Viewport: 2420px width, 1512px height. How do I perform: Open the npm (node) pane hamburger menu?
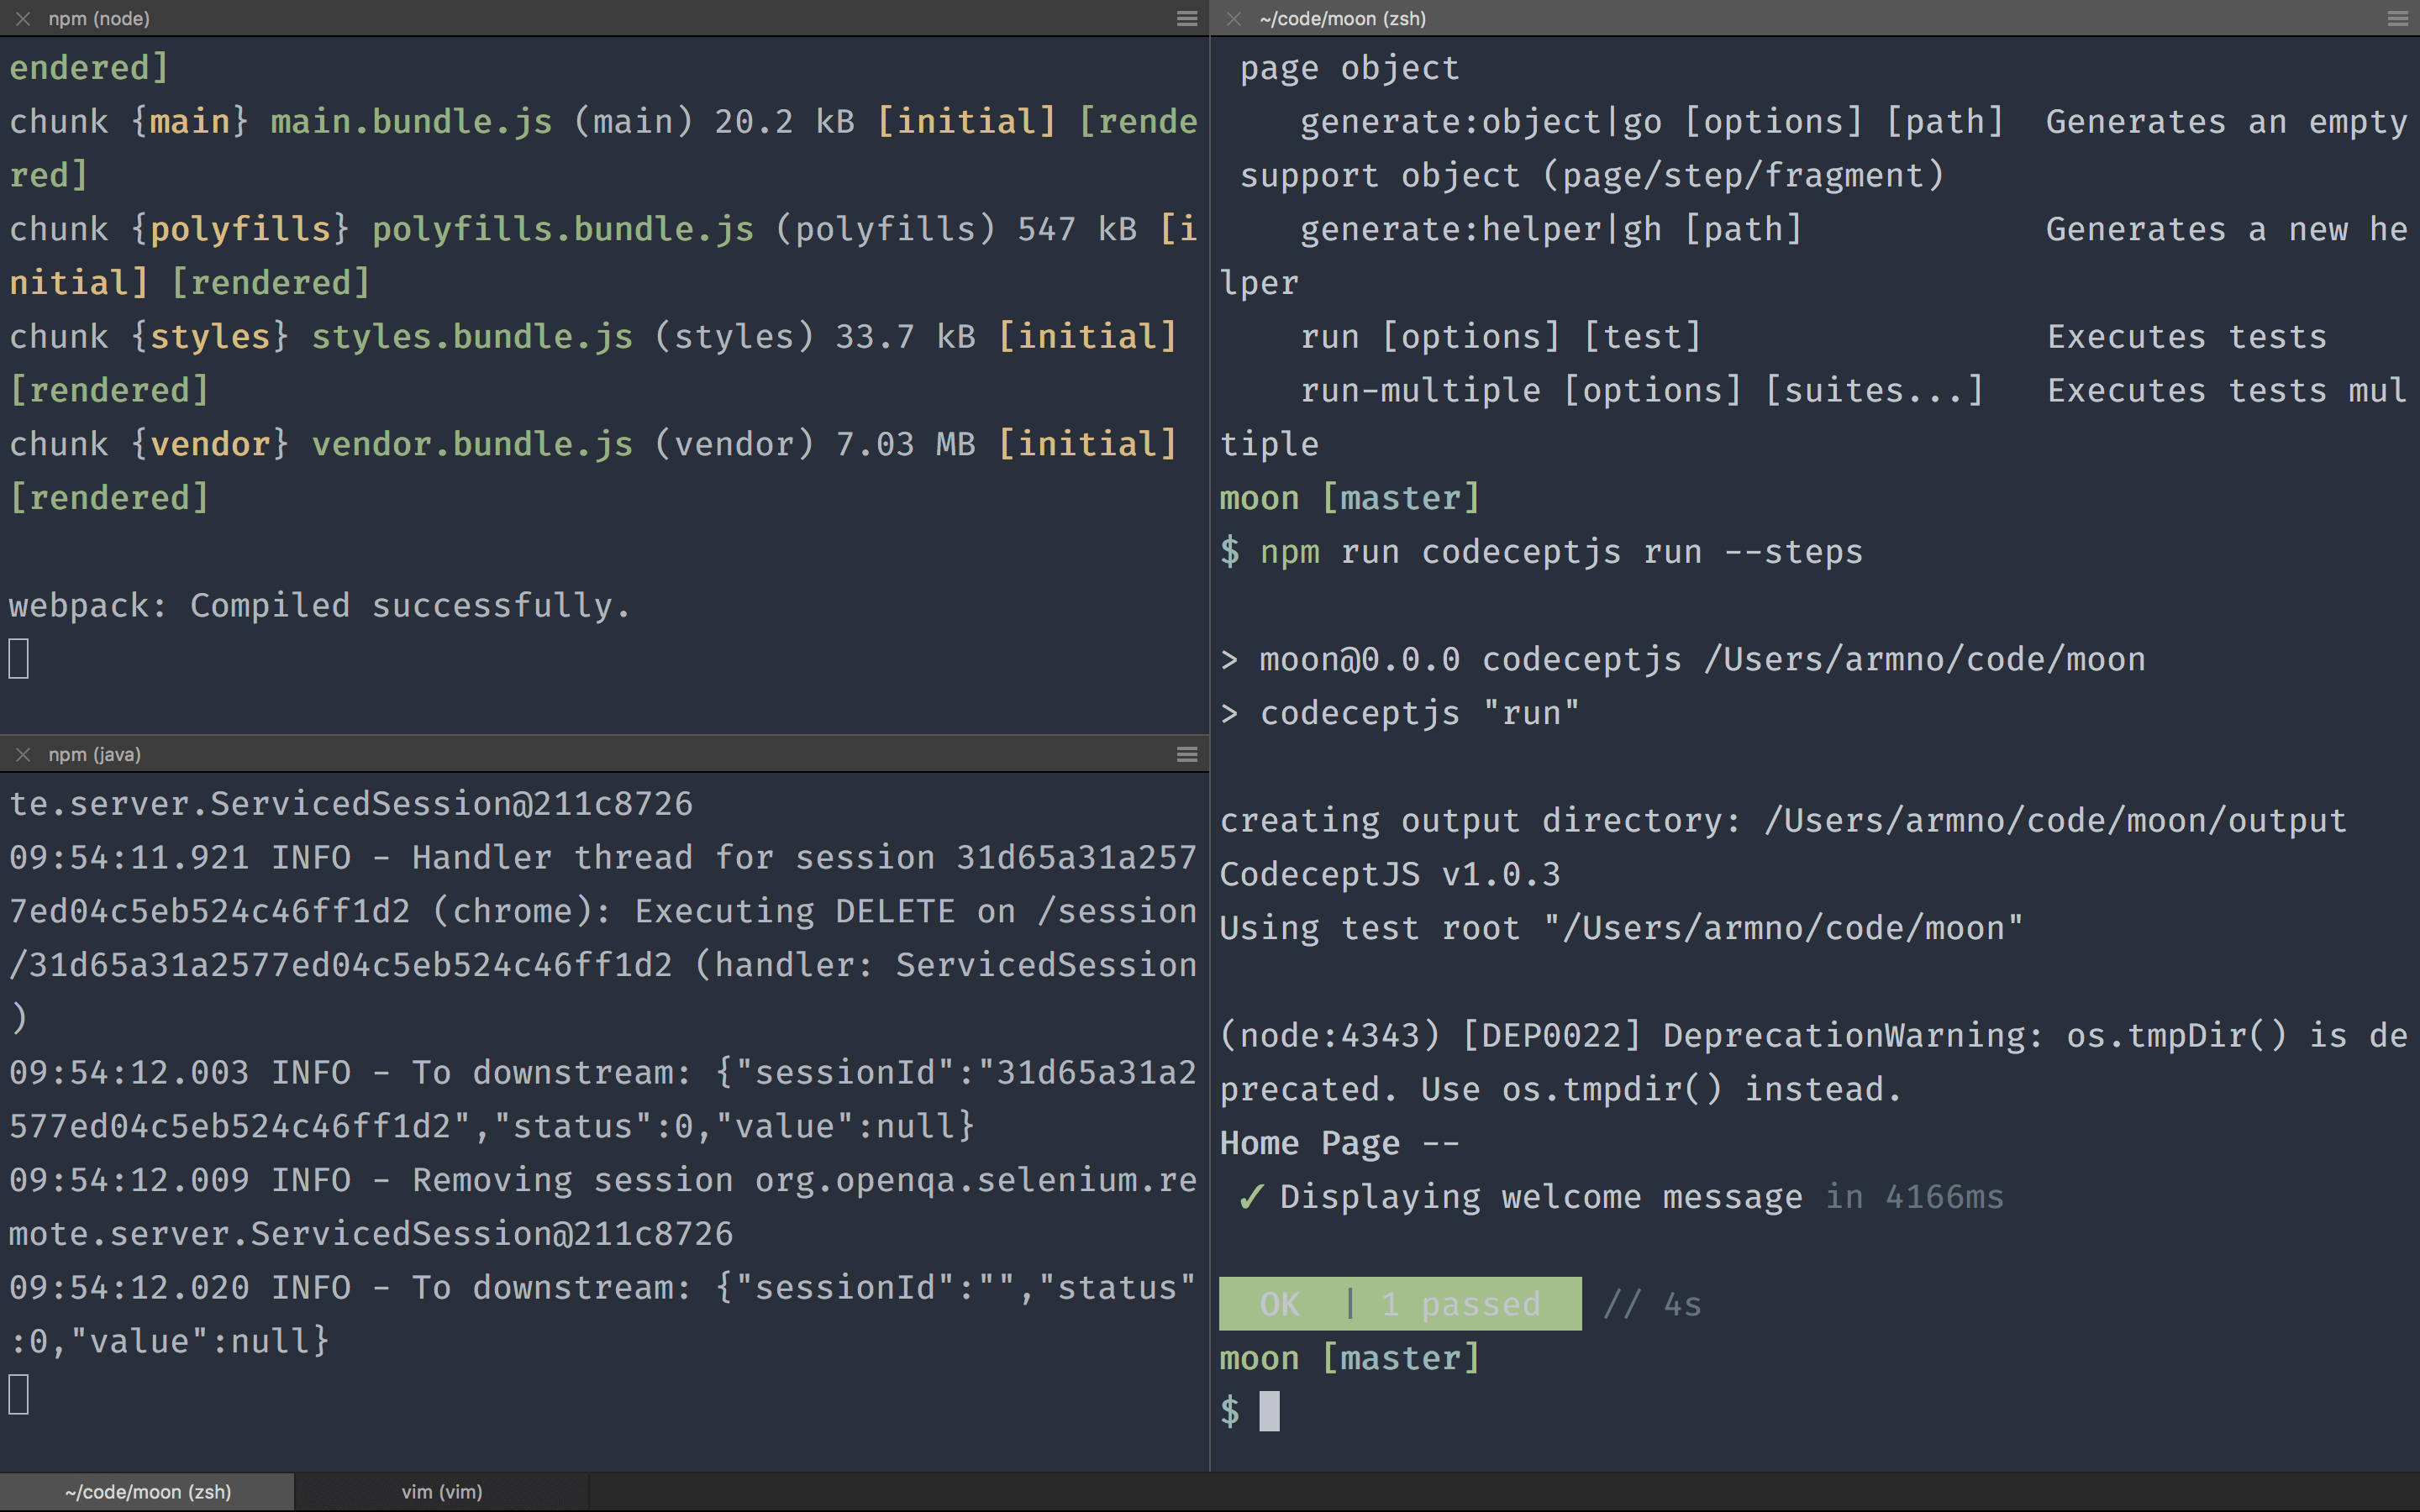click(1187, 18)
